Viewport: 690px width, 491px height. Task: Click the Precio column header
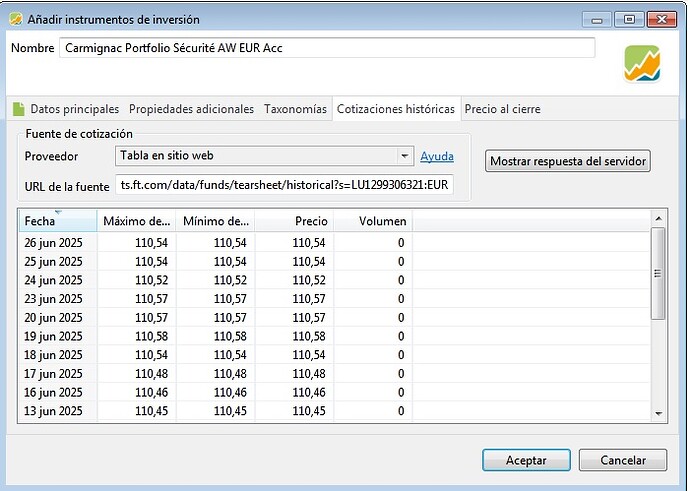click(x=294, y=221)
